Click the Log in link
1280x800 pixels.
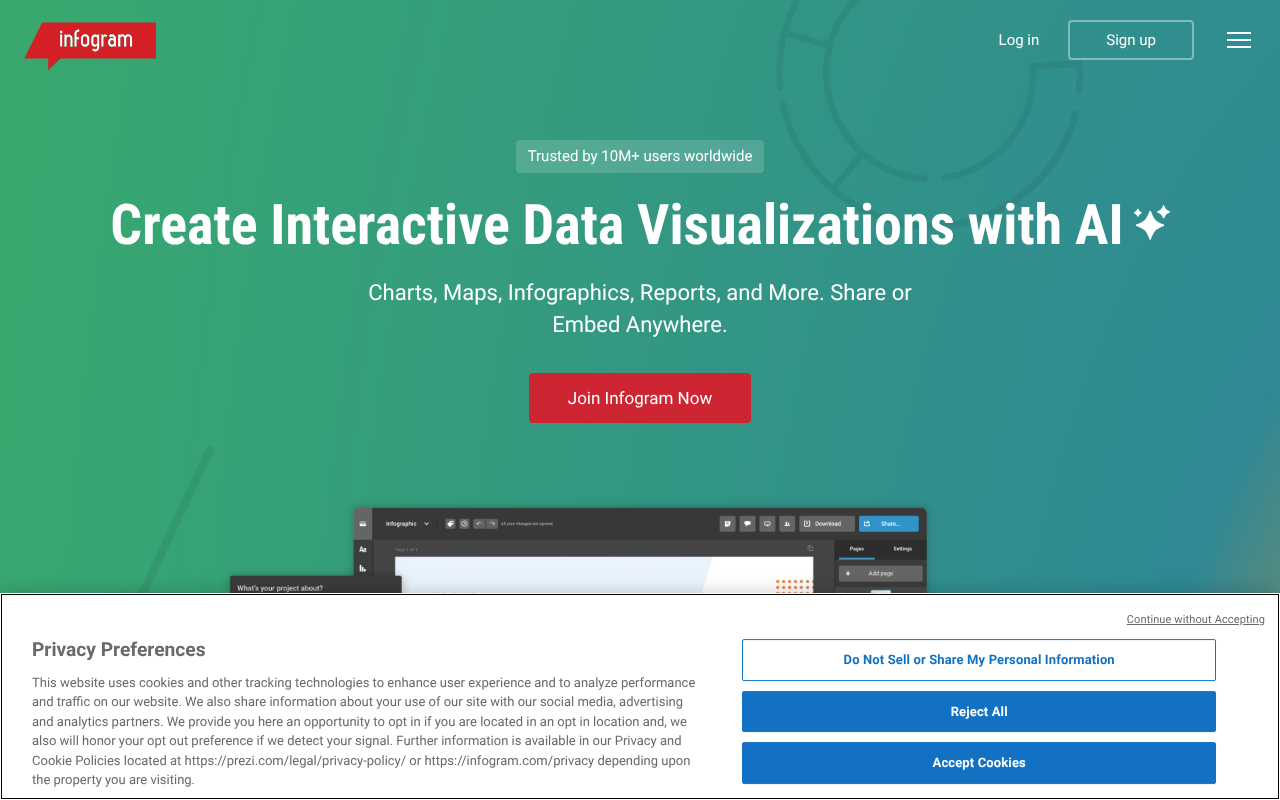click(1018, 40)
